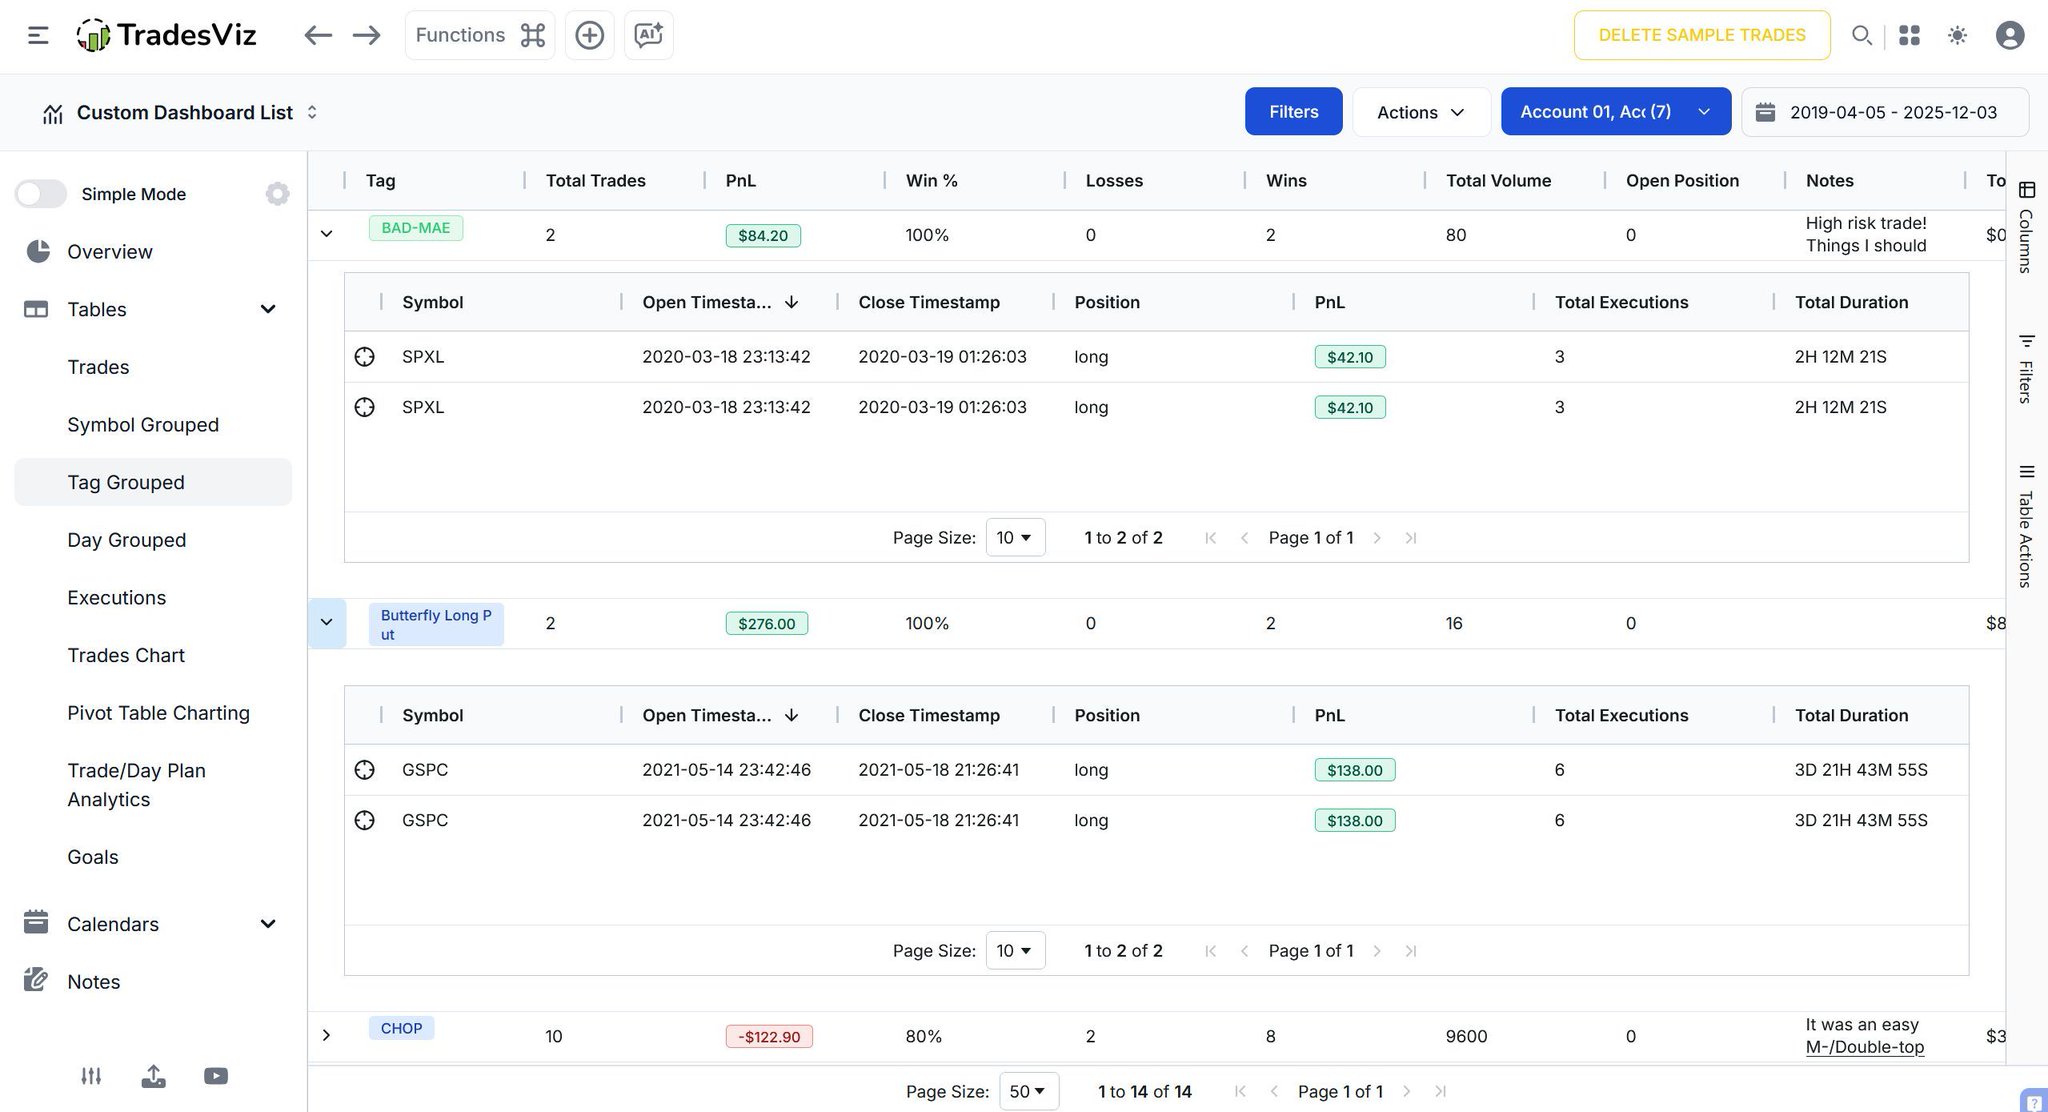Viewport: 2048px width, 1112px height.
Task: Open the first SPXL trade target icon
Action: click(x=365, y=357)
